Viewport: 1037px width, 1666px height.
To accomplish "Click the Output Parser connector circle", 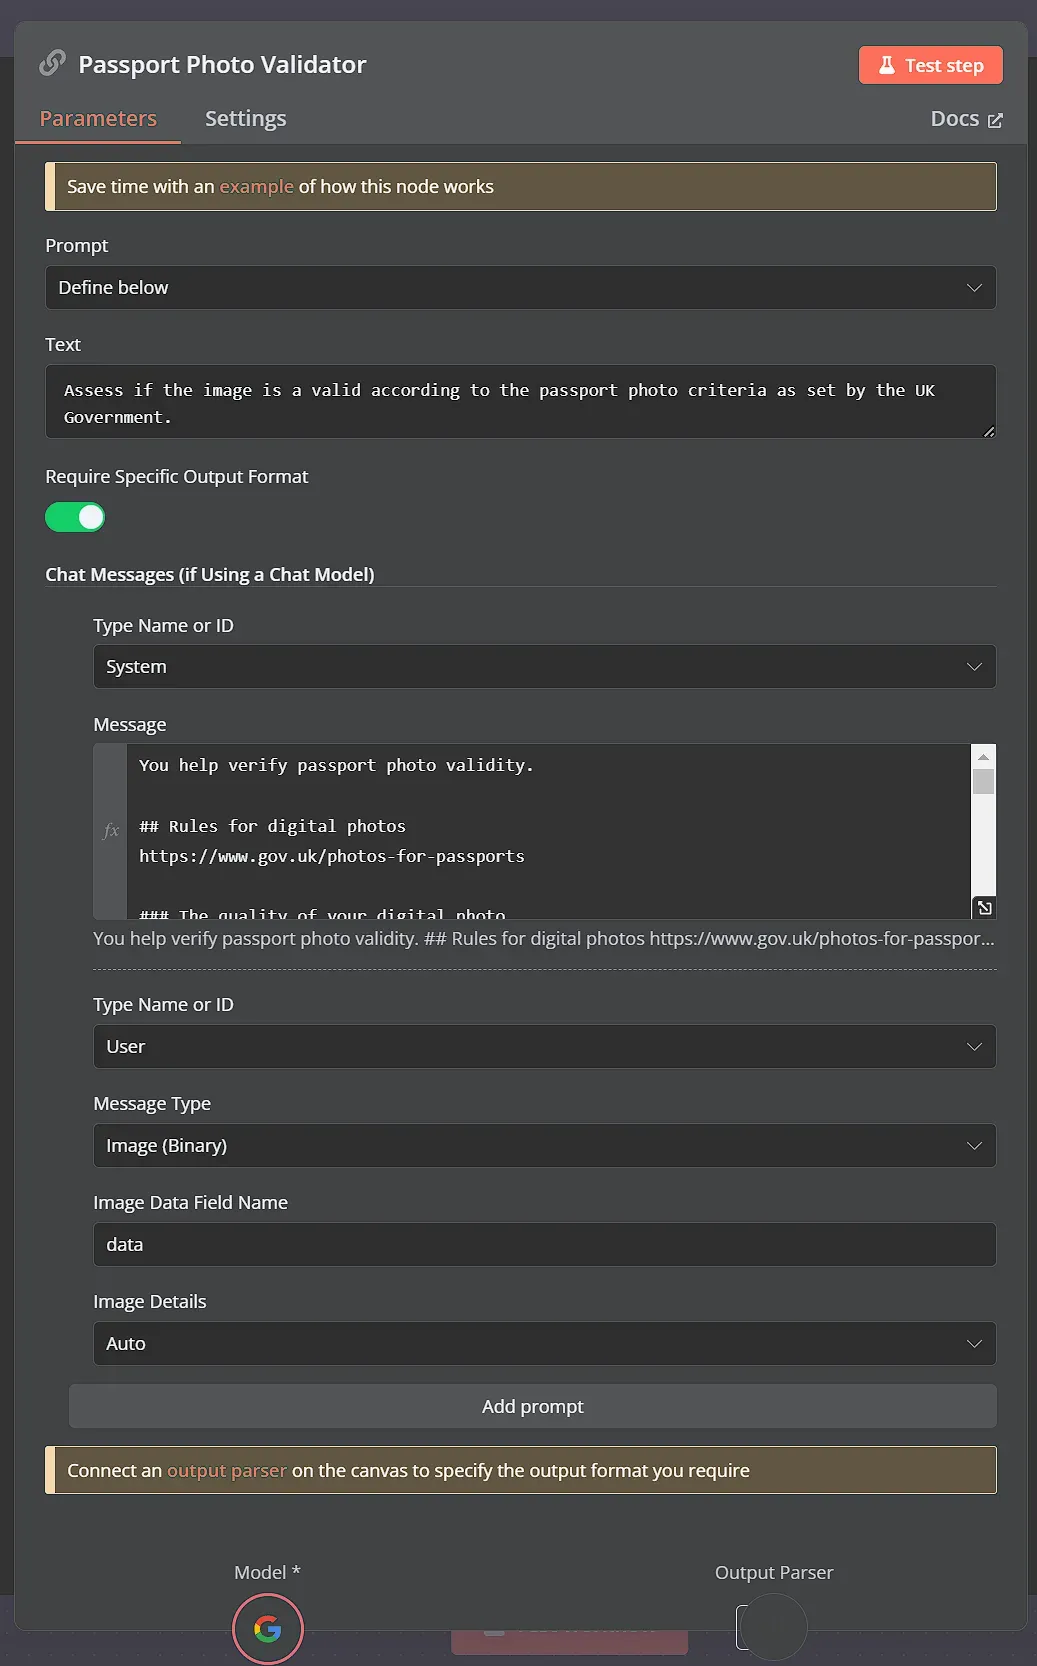I will [773, 1628].
